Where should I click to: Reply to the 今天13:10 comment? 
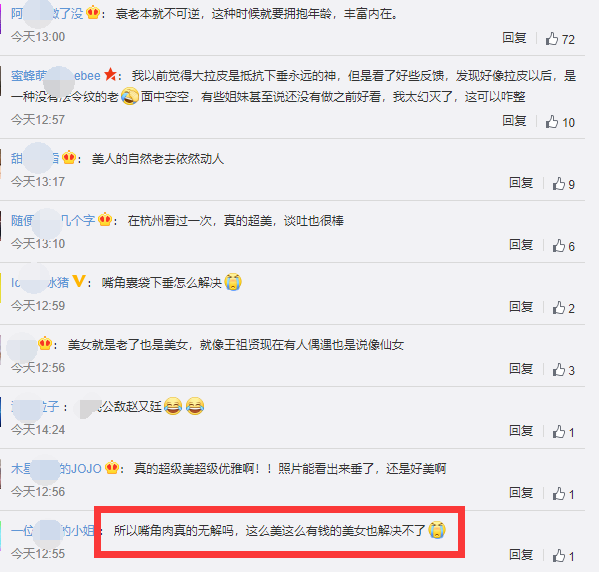pos(521,245)
